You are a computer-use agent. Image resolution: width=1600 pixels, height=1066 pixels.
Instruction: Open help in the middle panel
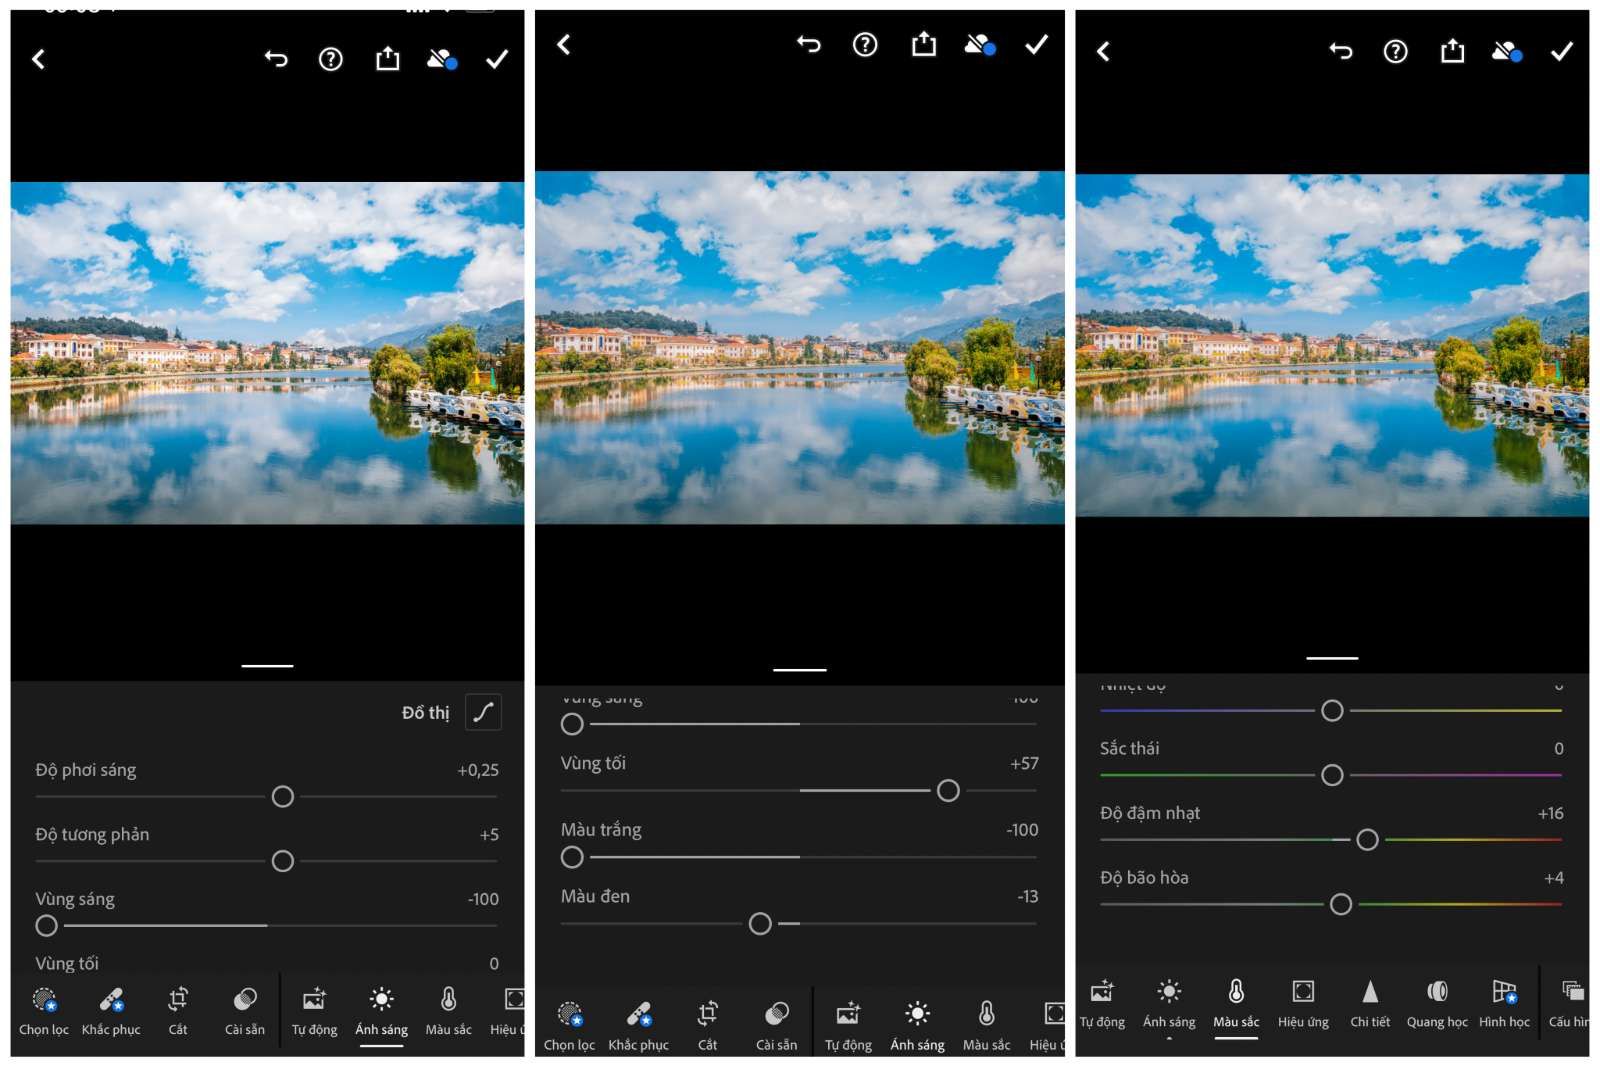pos(865,44)
